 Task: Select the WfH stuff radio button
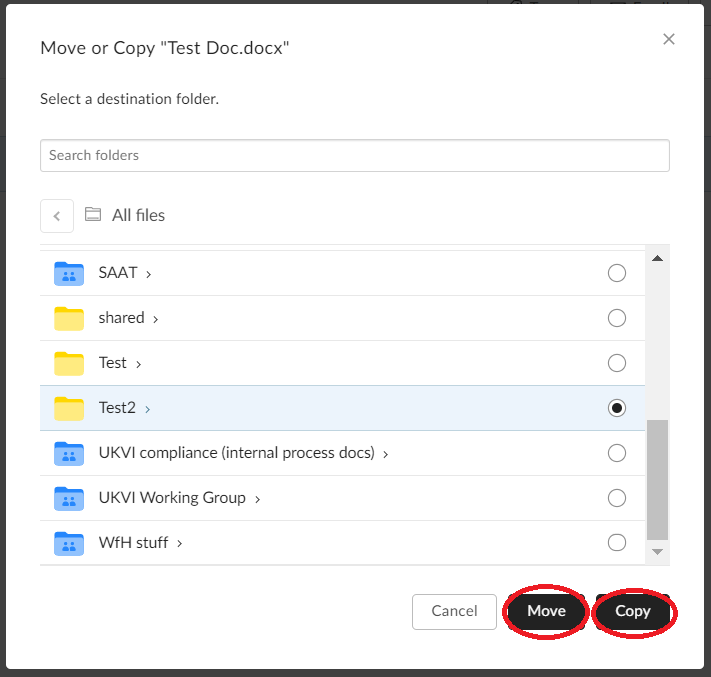[617, 542]
